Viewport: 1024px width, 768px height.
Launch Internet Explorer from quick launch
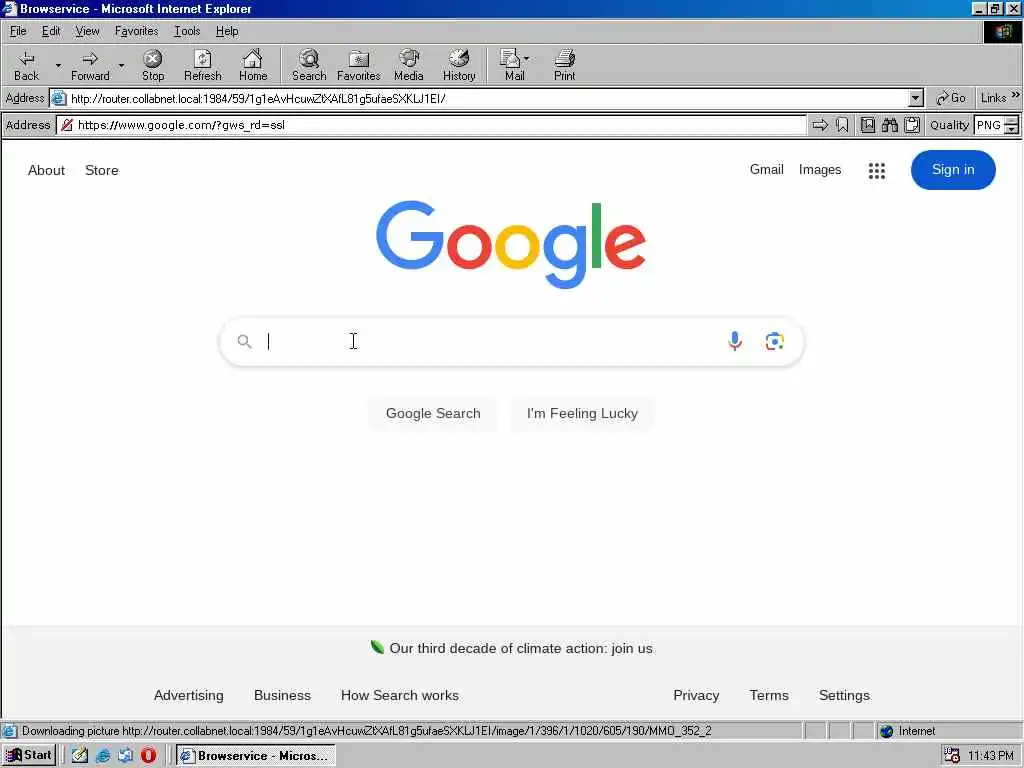point(103,755)
